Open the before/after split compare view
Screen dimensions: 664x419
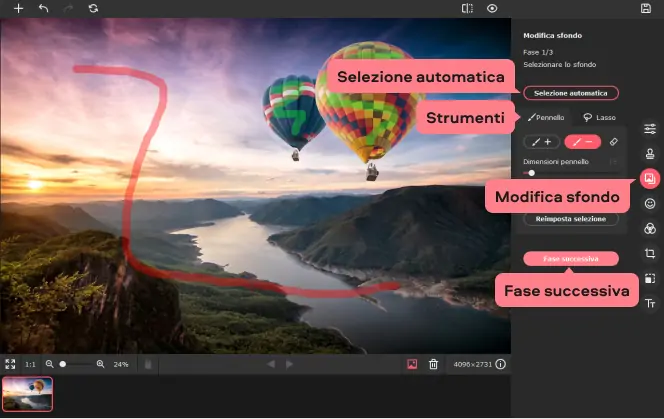point(467,8)
